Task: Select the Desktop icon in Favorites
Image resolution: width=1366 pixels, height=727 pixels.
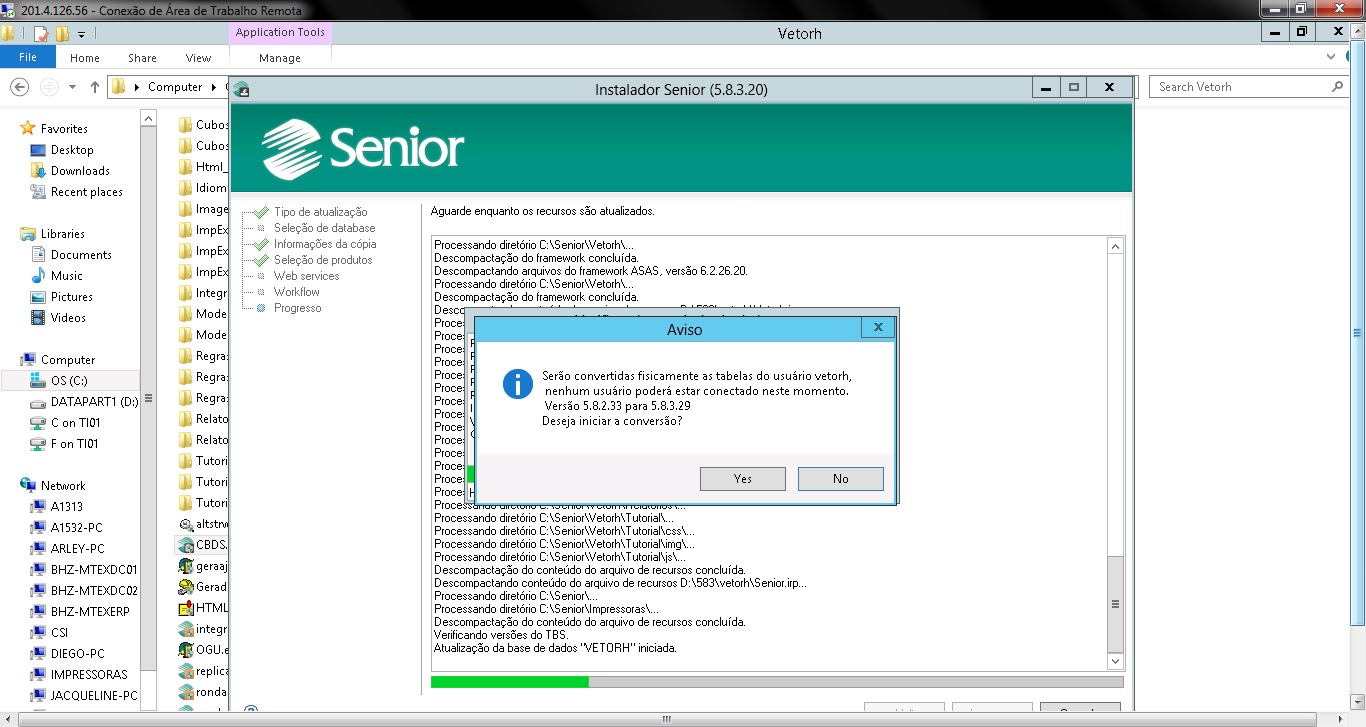Action: click(x=38, y=150)
